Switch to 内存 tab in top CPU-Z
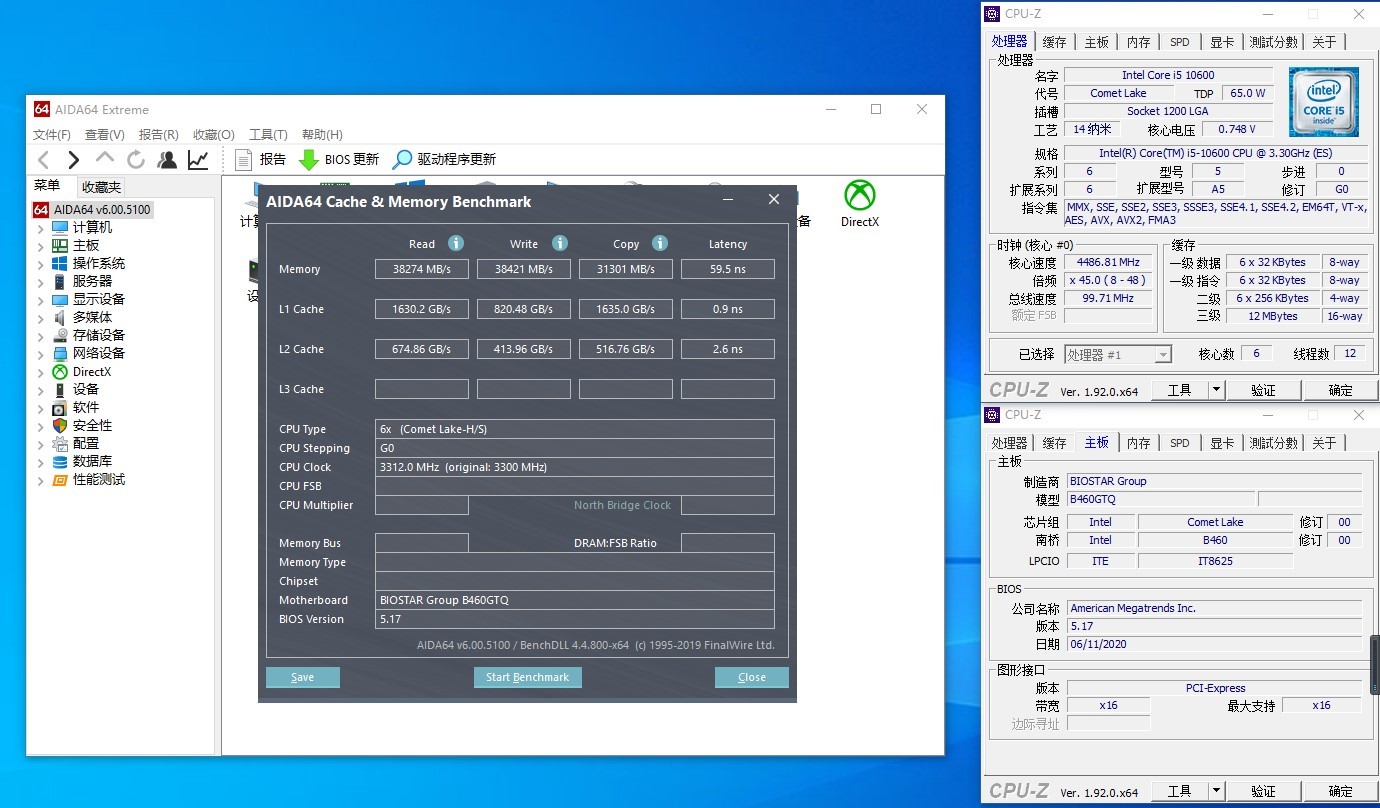Viewport: 1380px width, 808px height. 1138,42
